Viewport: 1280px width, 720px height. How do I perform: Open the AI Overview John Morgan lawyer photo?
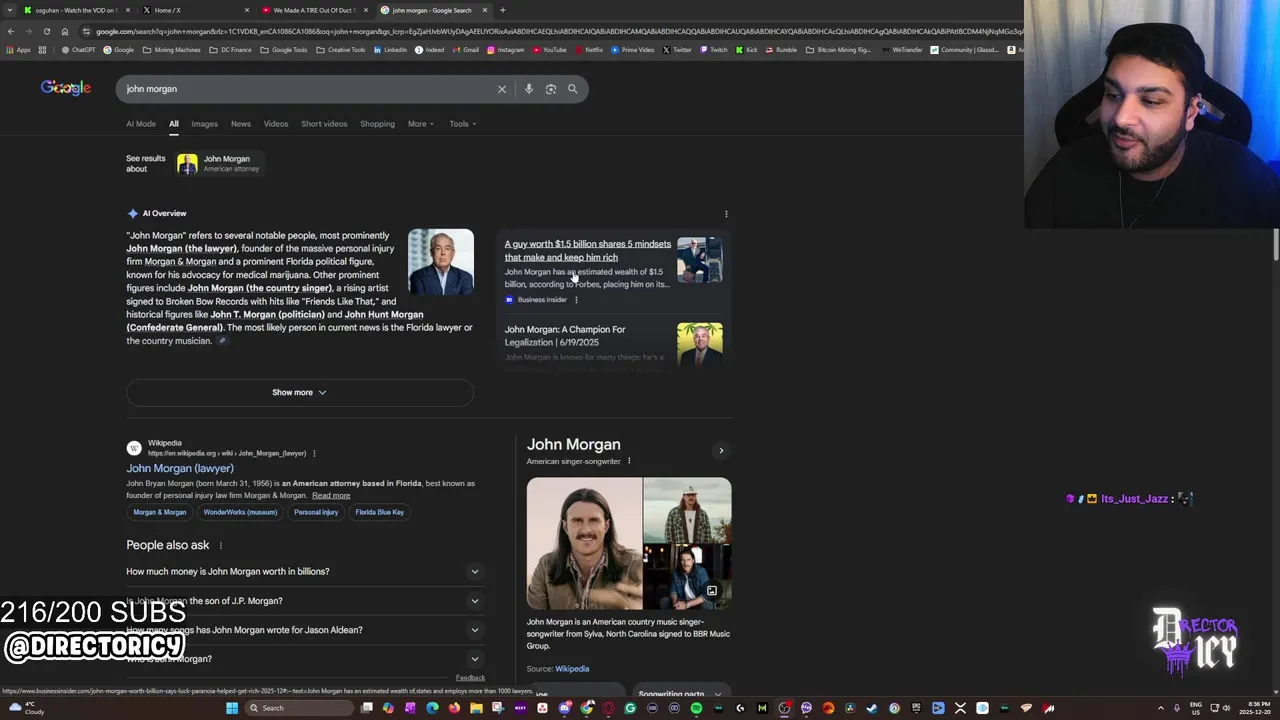pyautogui.click(x=441, y=263)
